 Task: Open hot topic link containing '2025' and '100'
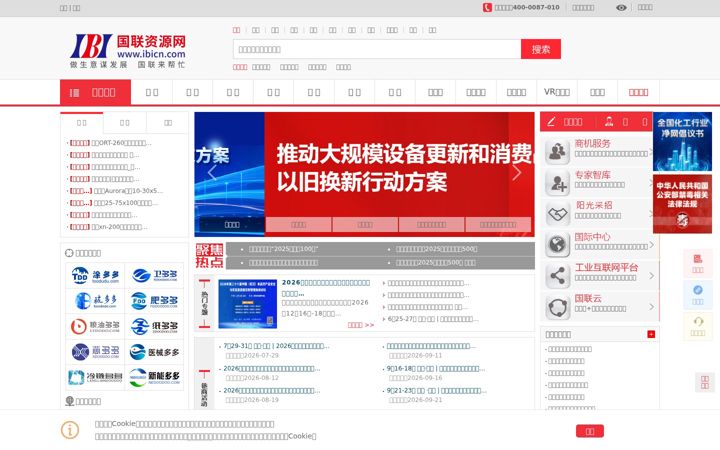(283, 249)
